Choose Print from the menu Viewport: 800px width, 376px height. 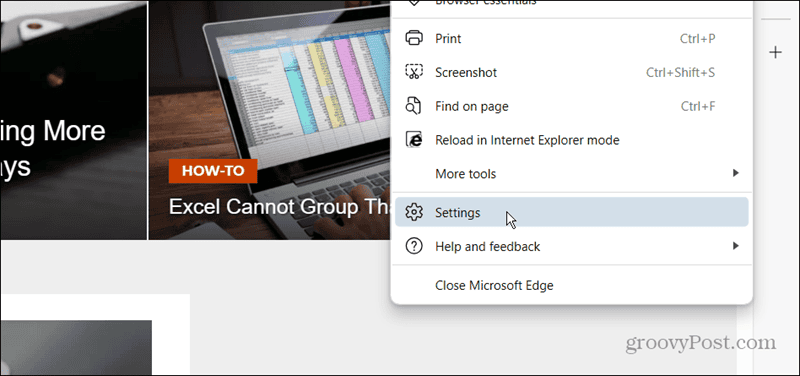pos(571,39)
